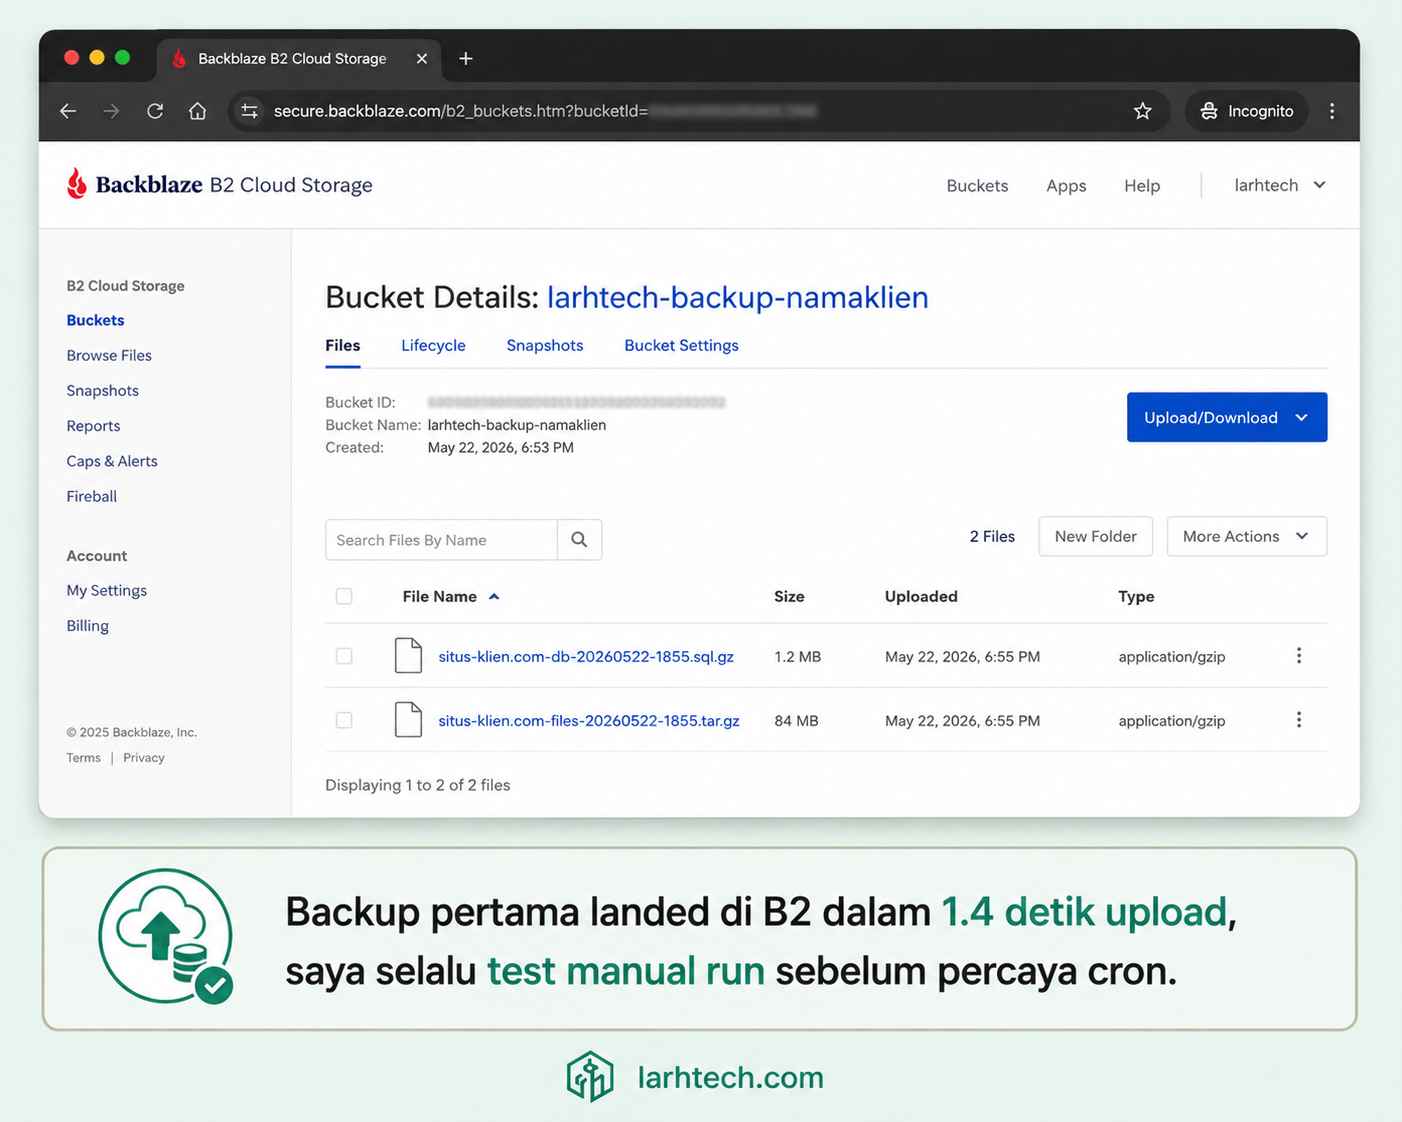Open options menu for sql.gz file

(x=1299, y=656)
